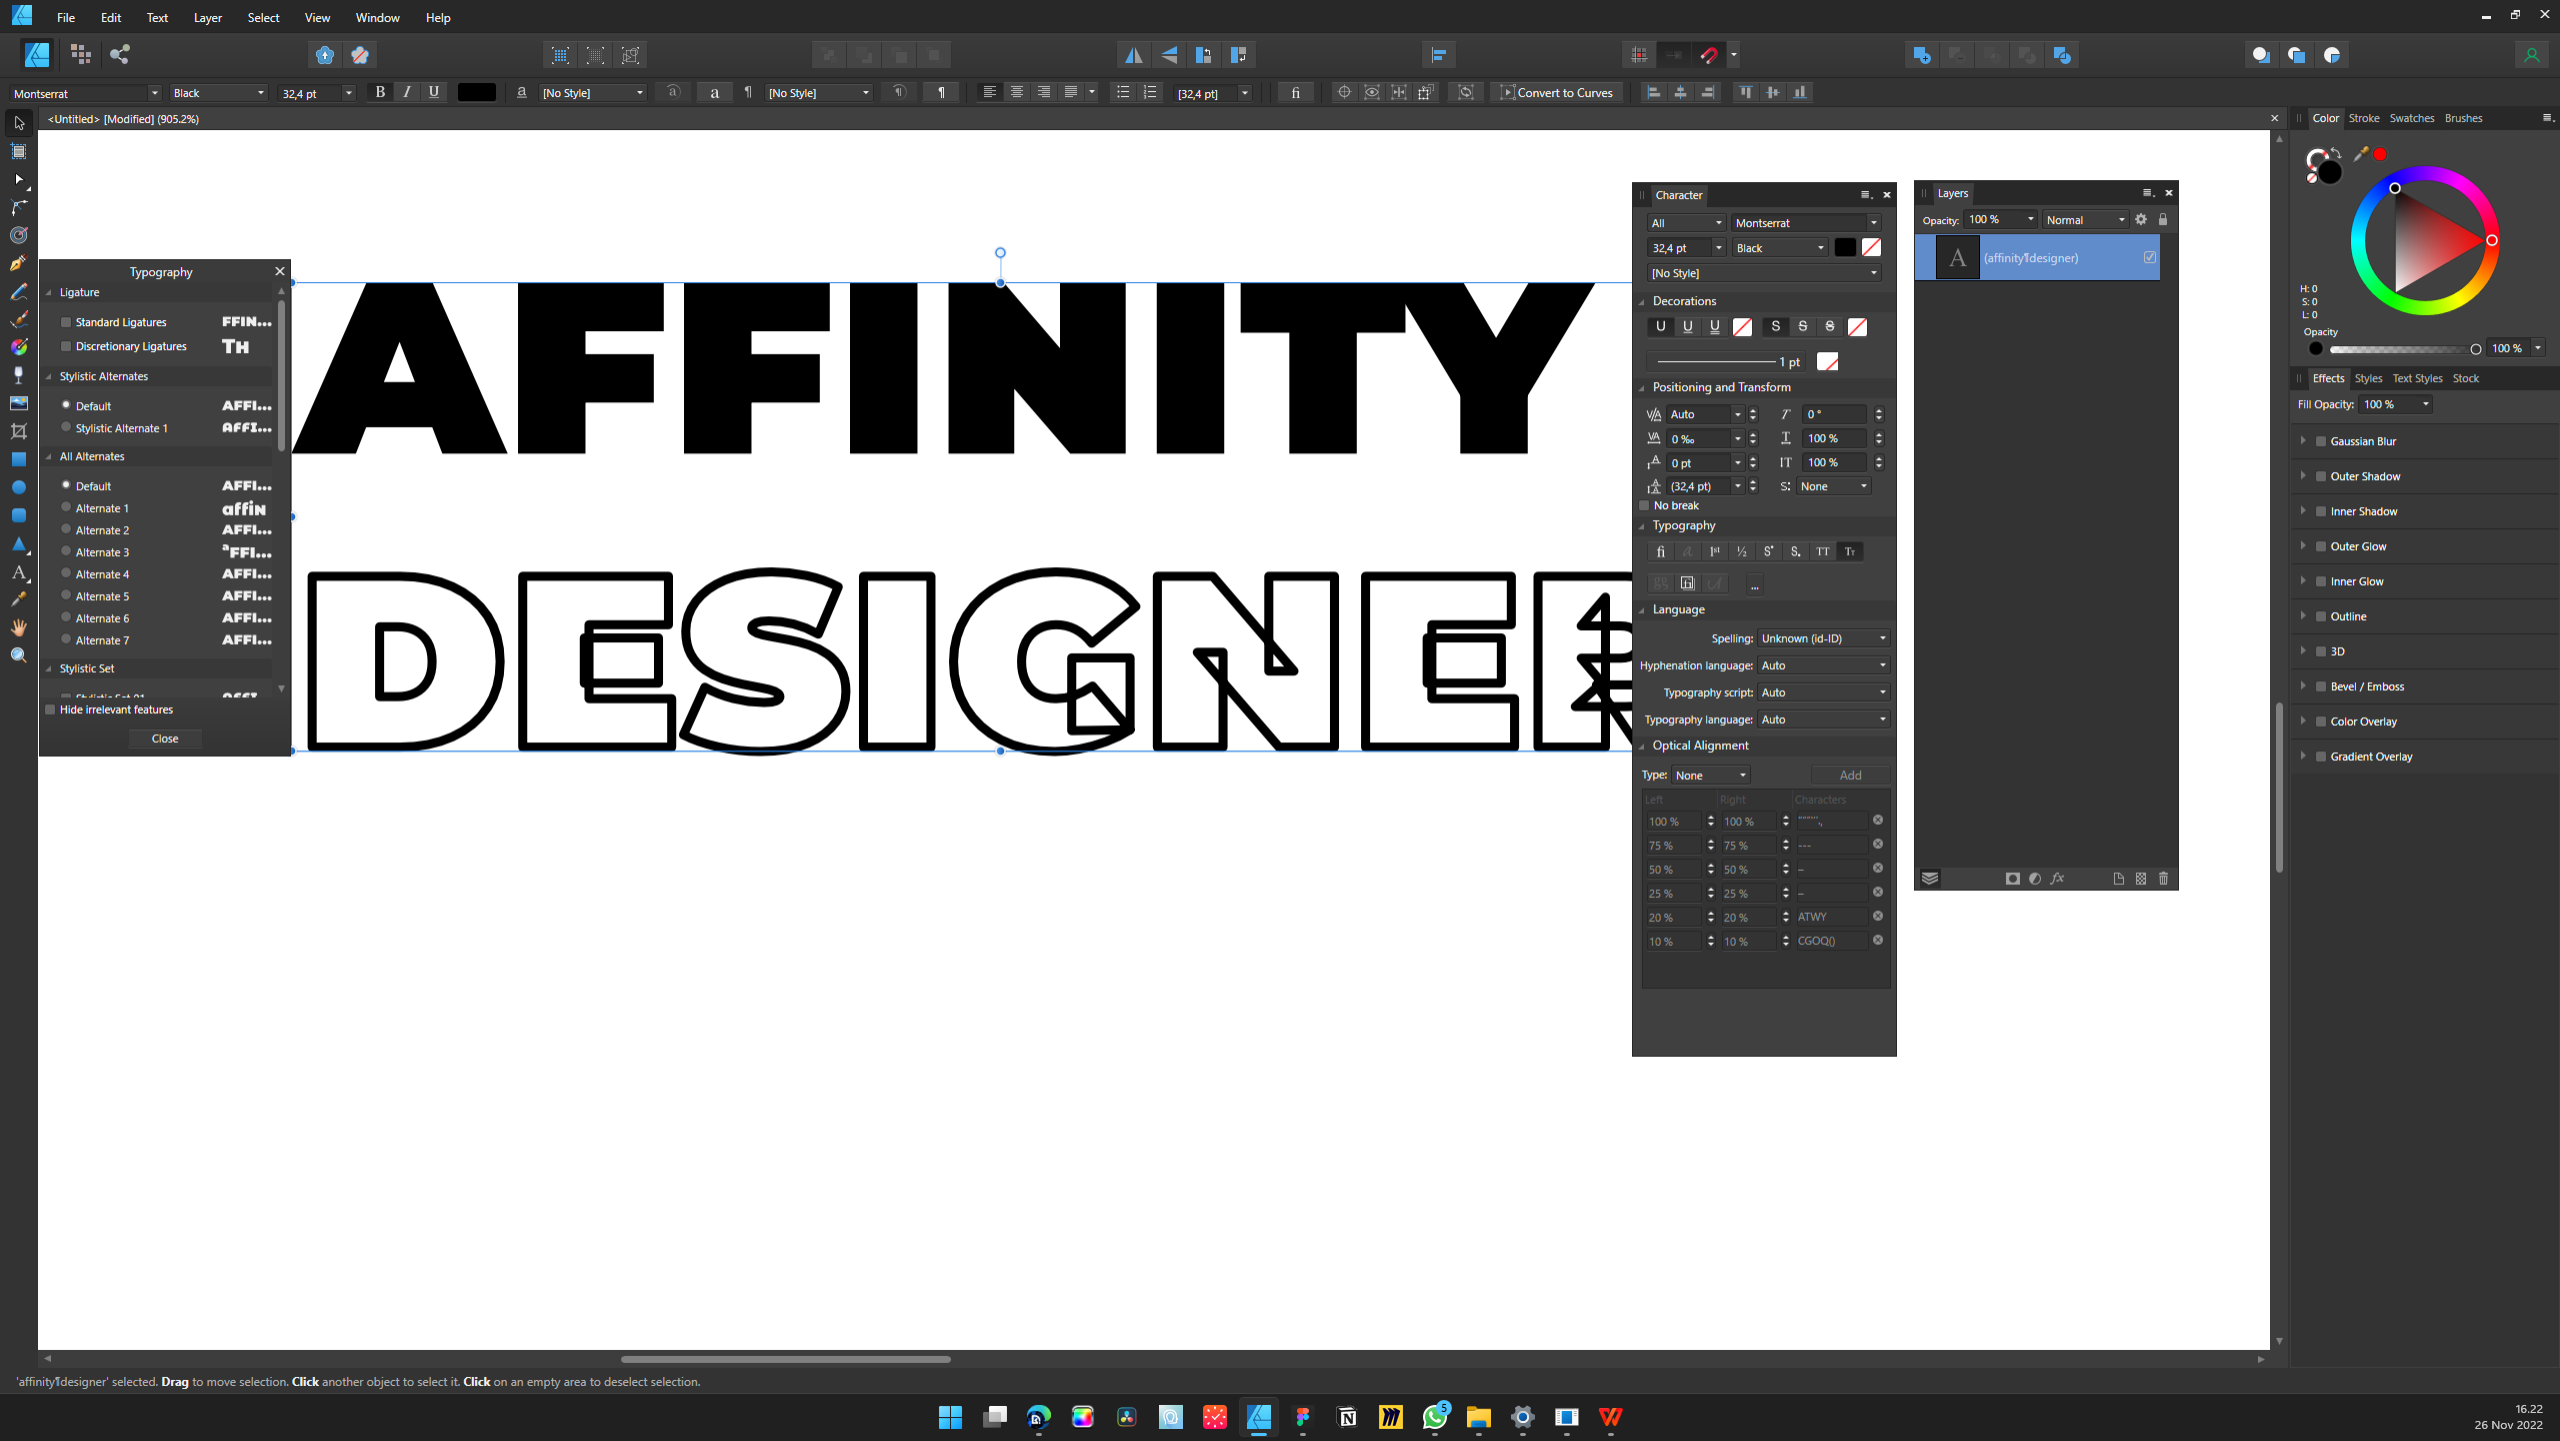Open the Spelling language dropdown
Screen dimensions: 2560x1441
[1823, 638]
